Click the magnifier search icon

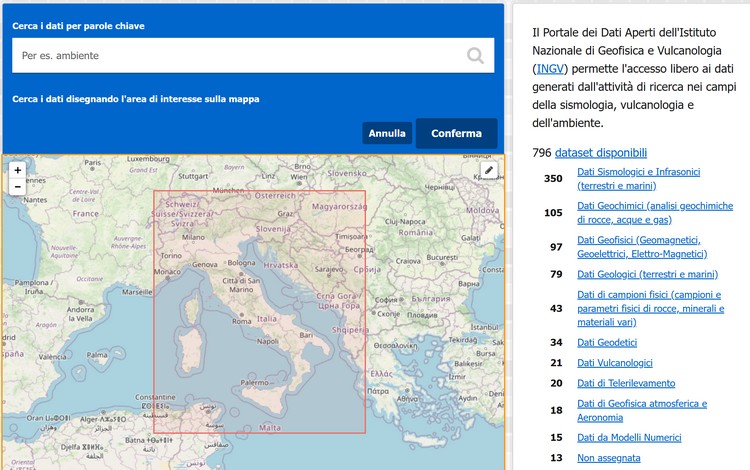pos(475,55)
